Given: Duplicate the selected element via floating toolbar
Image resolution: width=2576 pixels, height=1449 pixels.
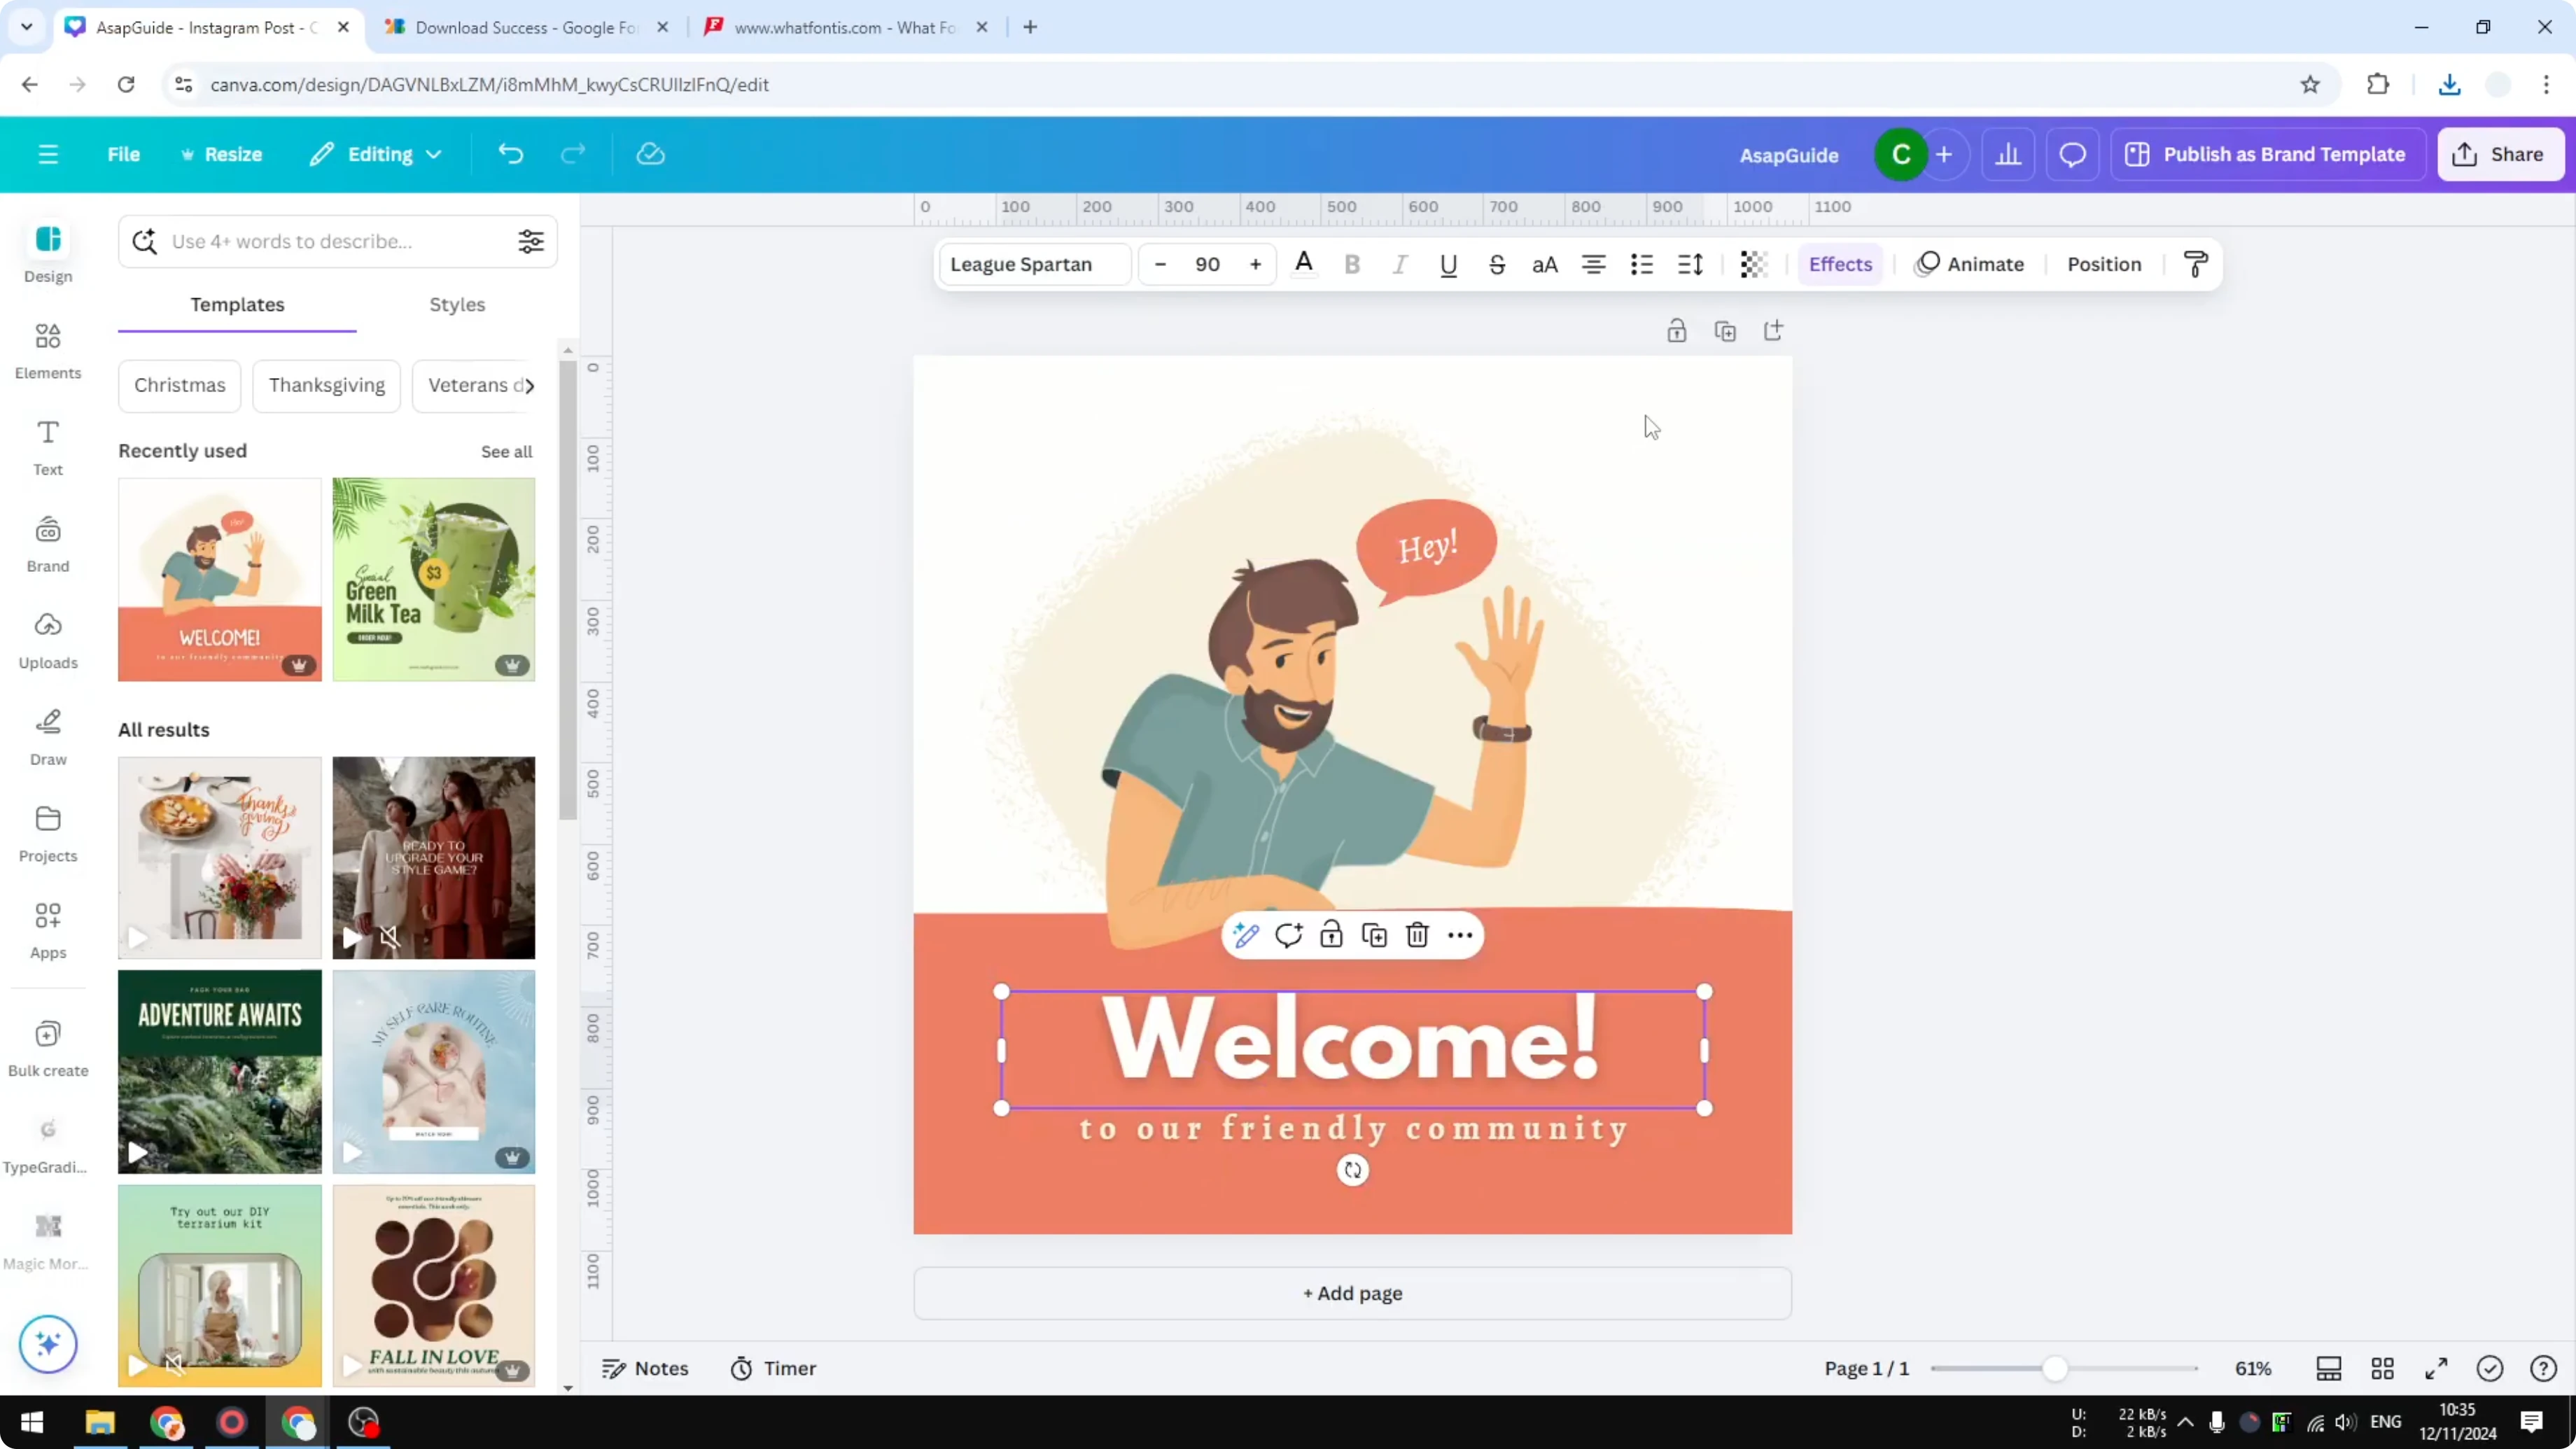Looking at the screenshot, I should (x=1374, y=934).
